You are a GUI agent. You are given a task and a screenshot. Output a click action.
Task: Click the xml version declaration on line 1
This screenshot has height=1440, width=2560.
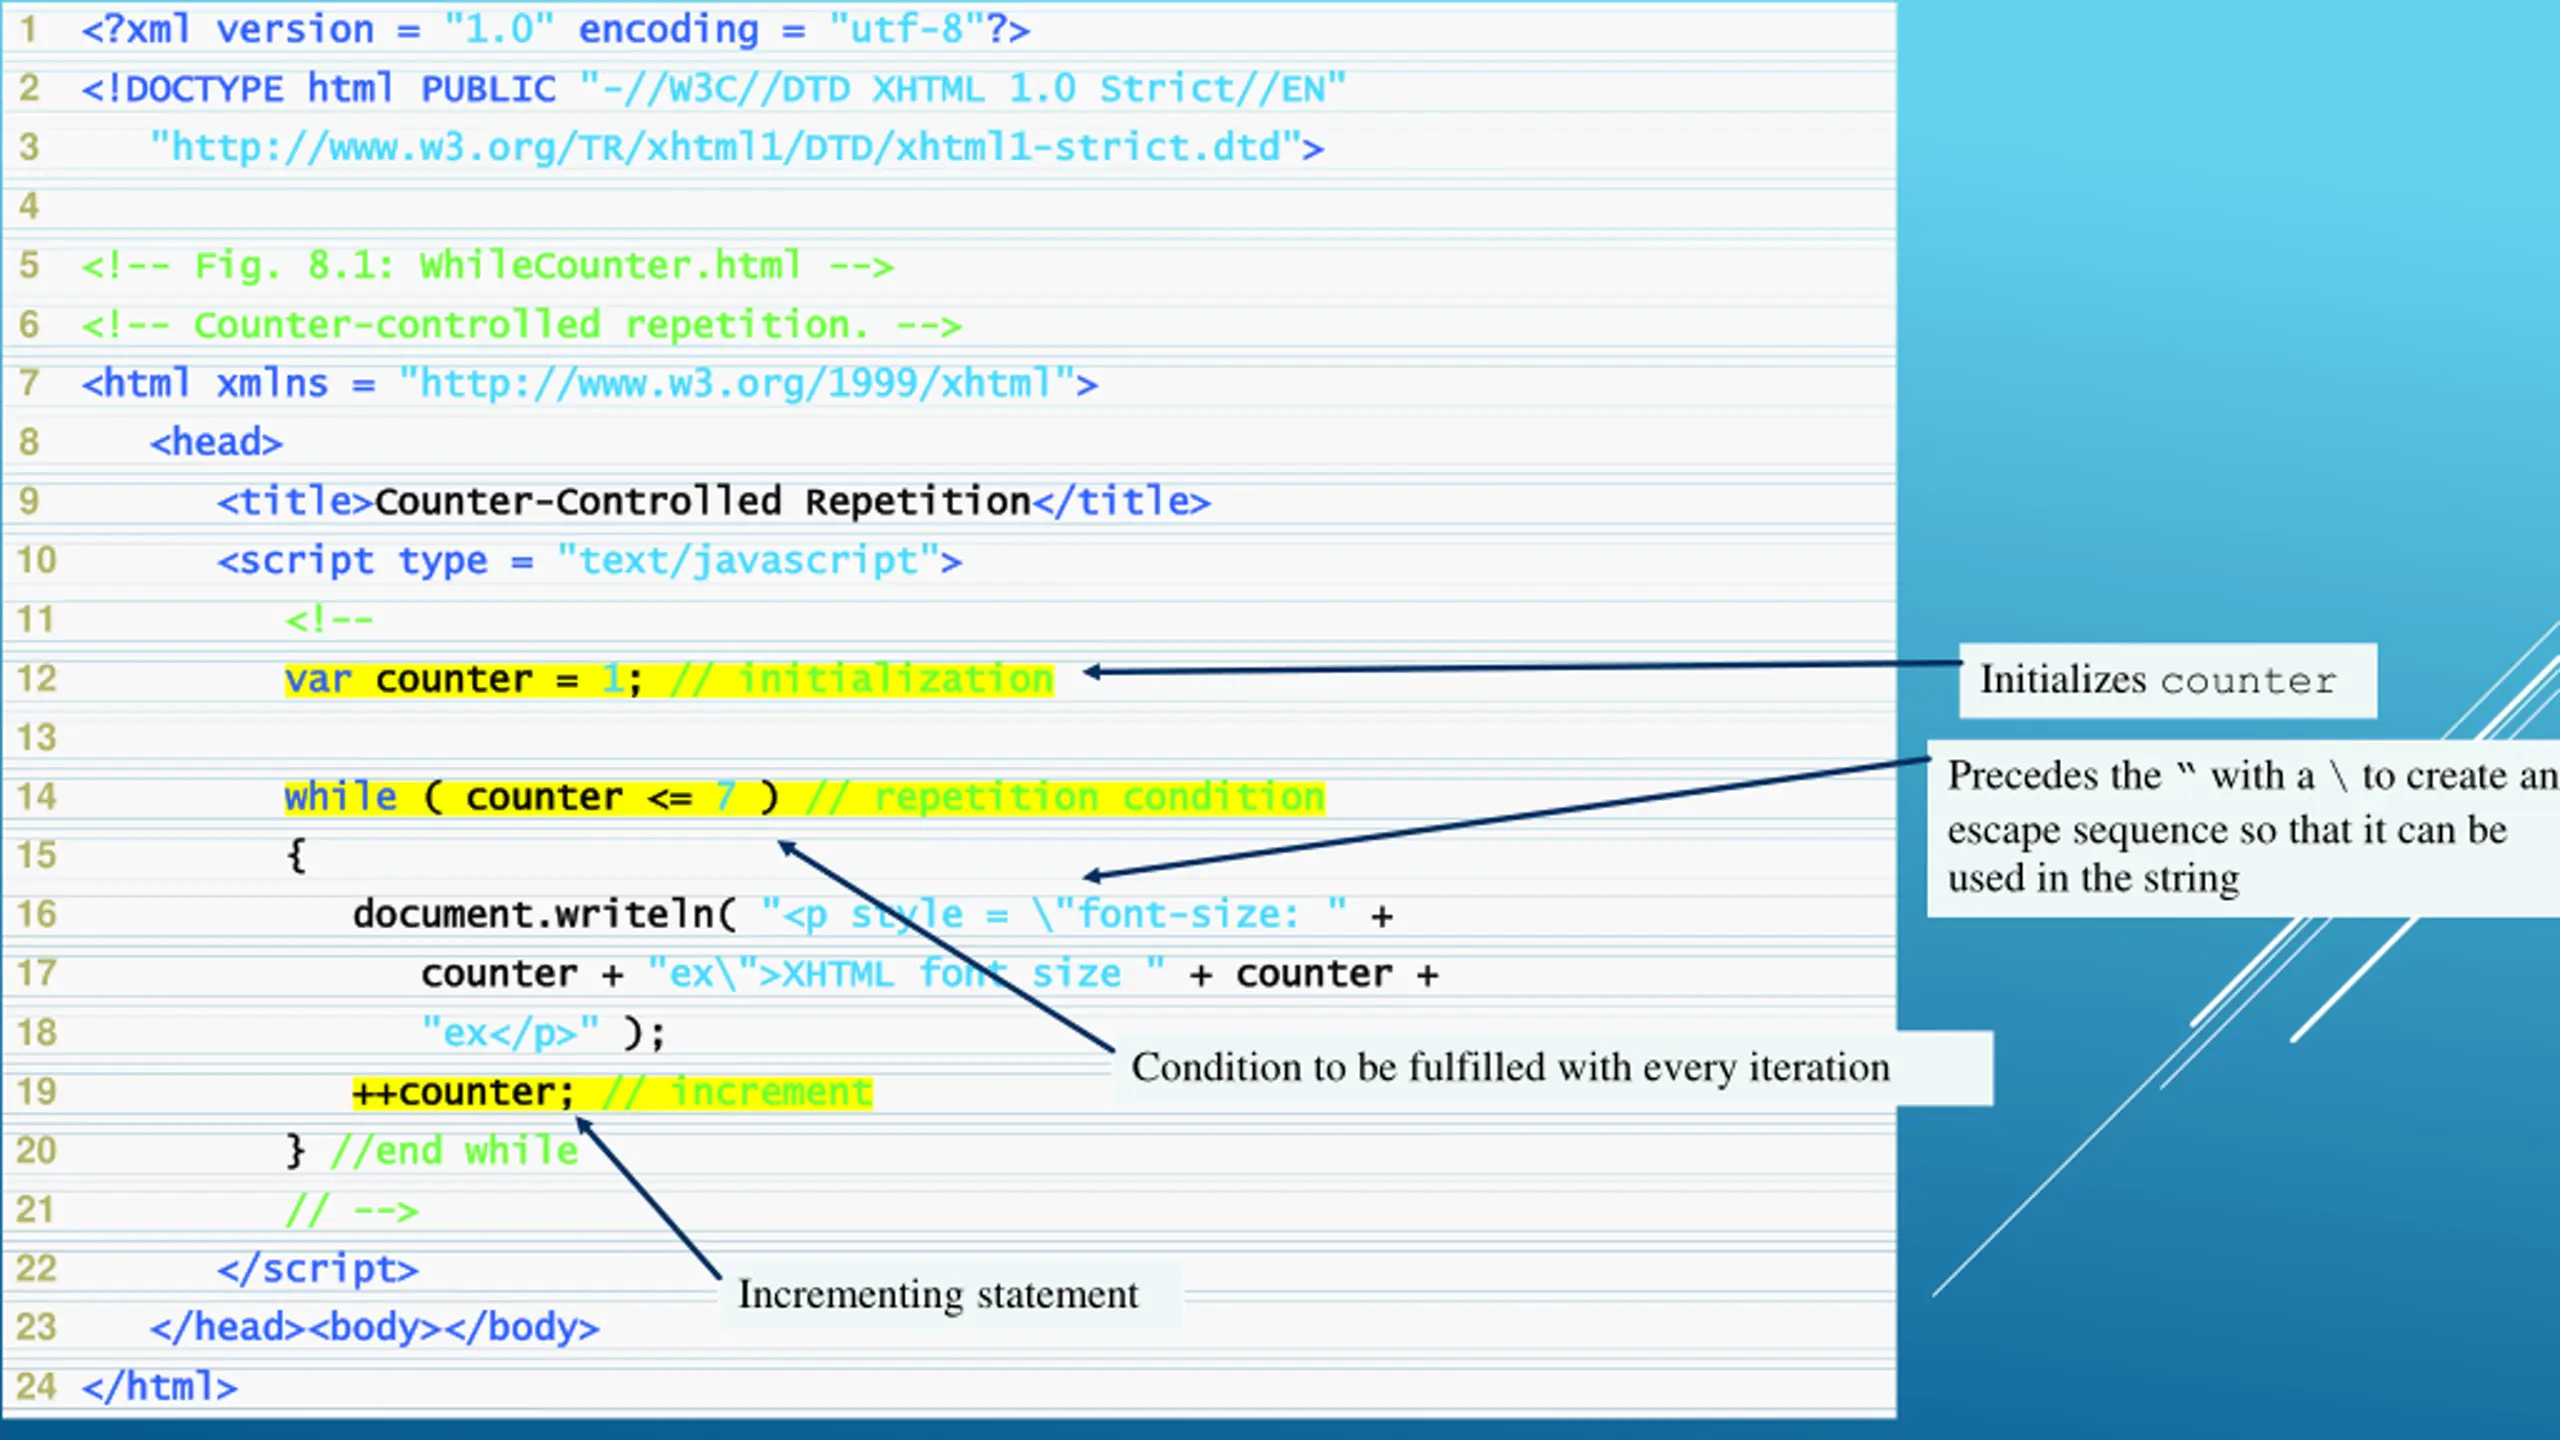click(556, 29)
